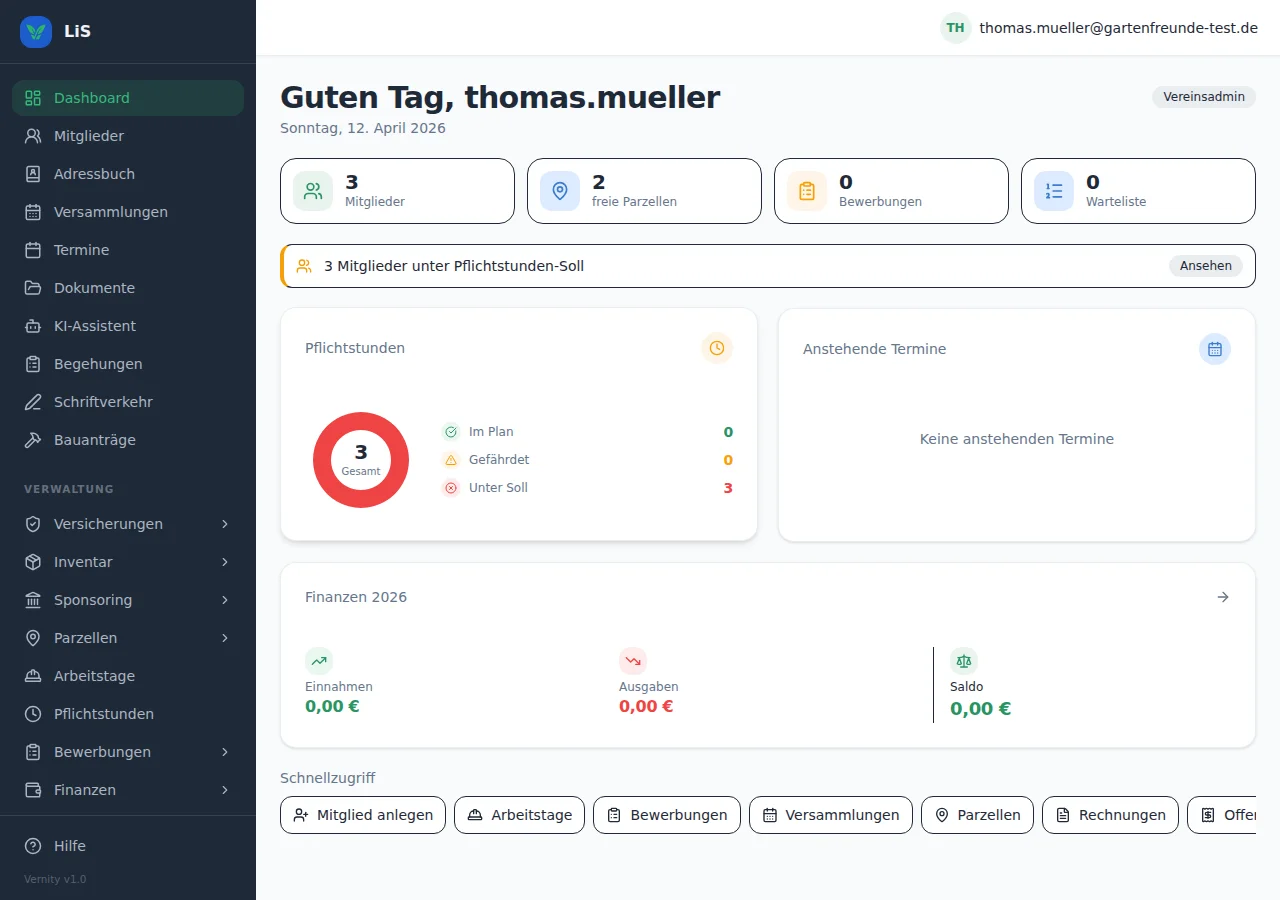Open the Hilfe page

pyautogui.click(x=70, y=846)
